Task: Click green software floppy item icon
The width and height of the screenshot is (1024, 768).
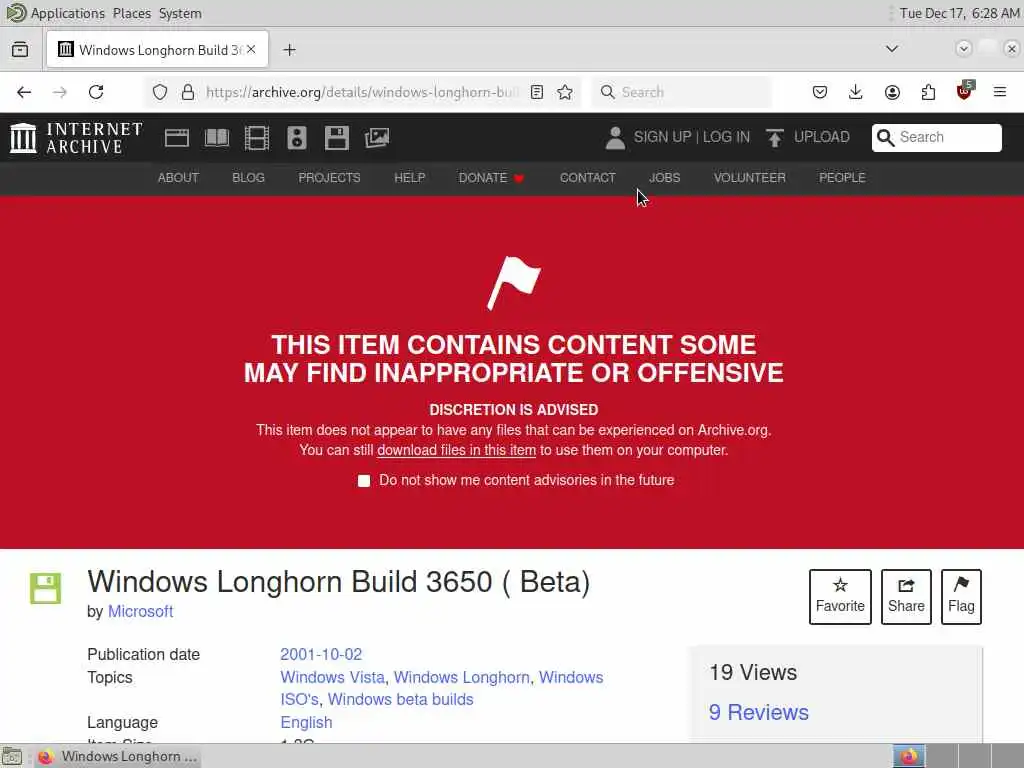Action: pyautogui.click(x=45, y=588)
